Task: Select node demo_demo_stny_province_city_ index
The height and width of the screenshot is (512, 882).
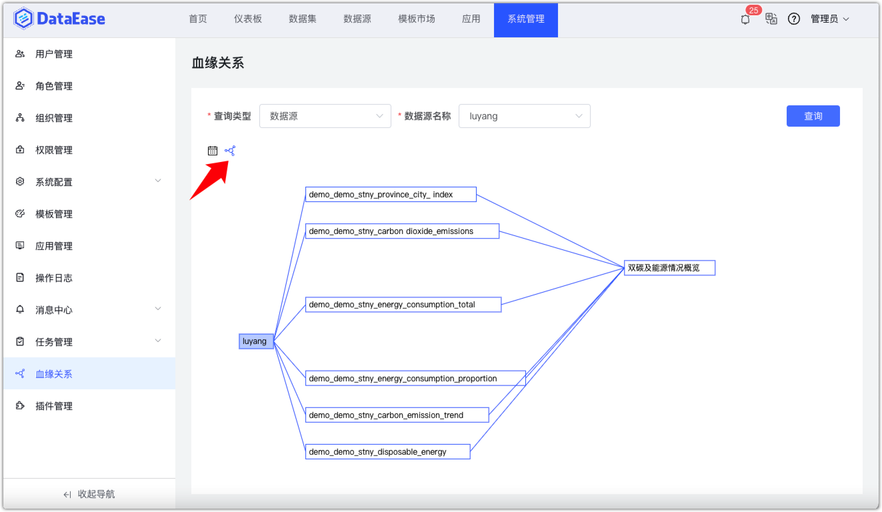Action: (390, 194)
